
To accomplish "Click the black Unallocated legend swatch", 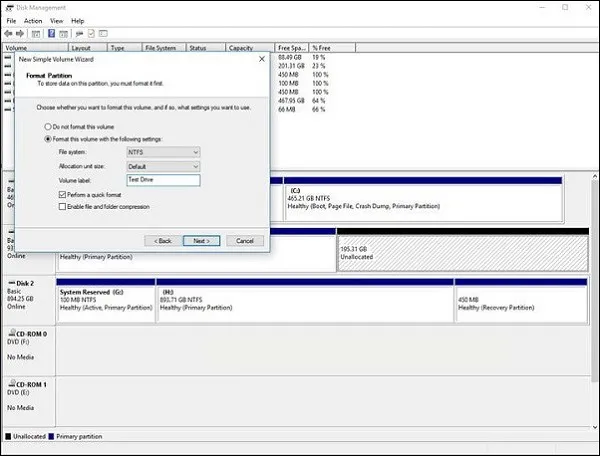I will [8, 436].
